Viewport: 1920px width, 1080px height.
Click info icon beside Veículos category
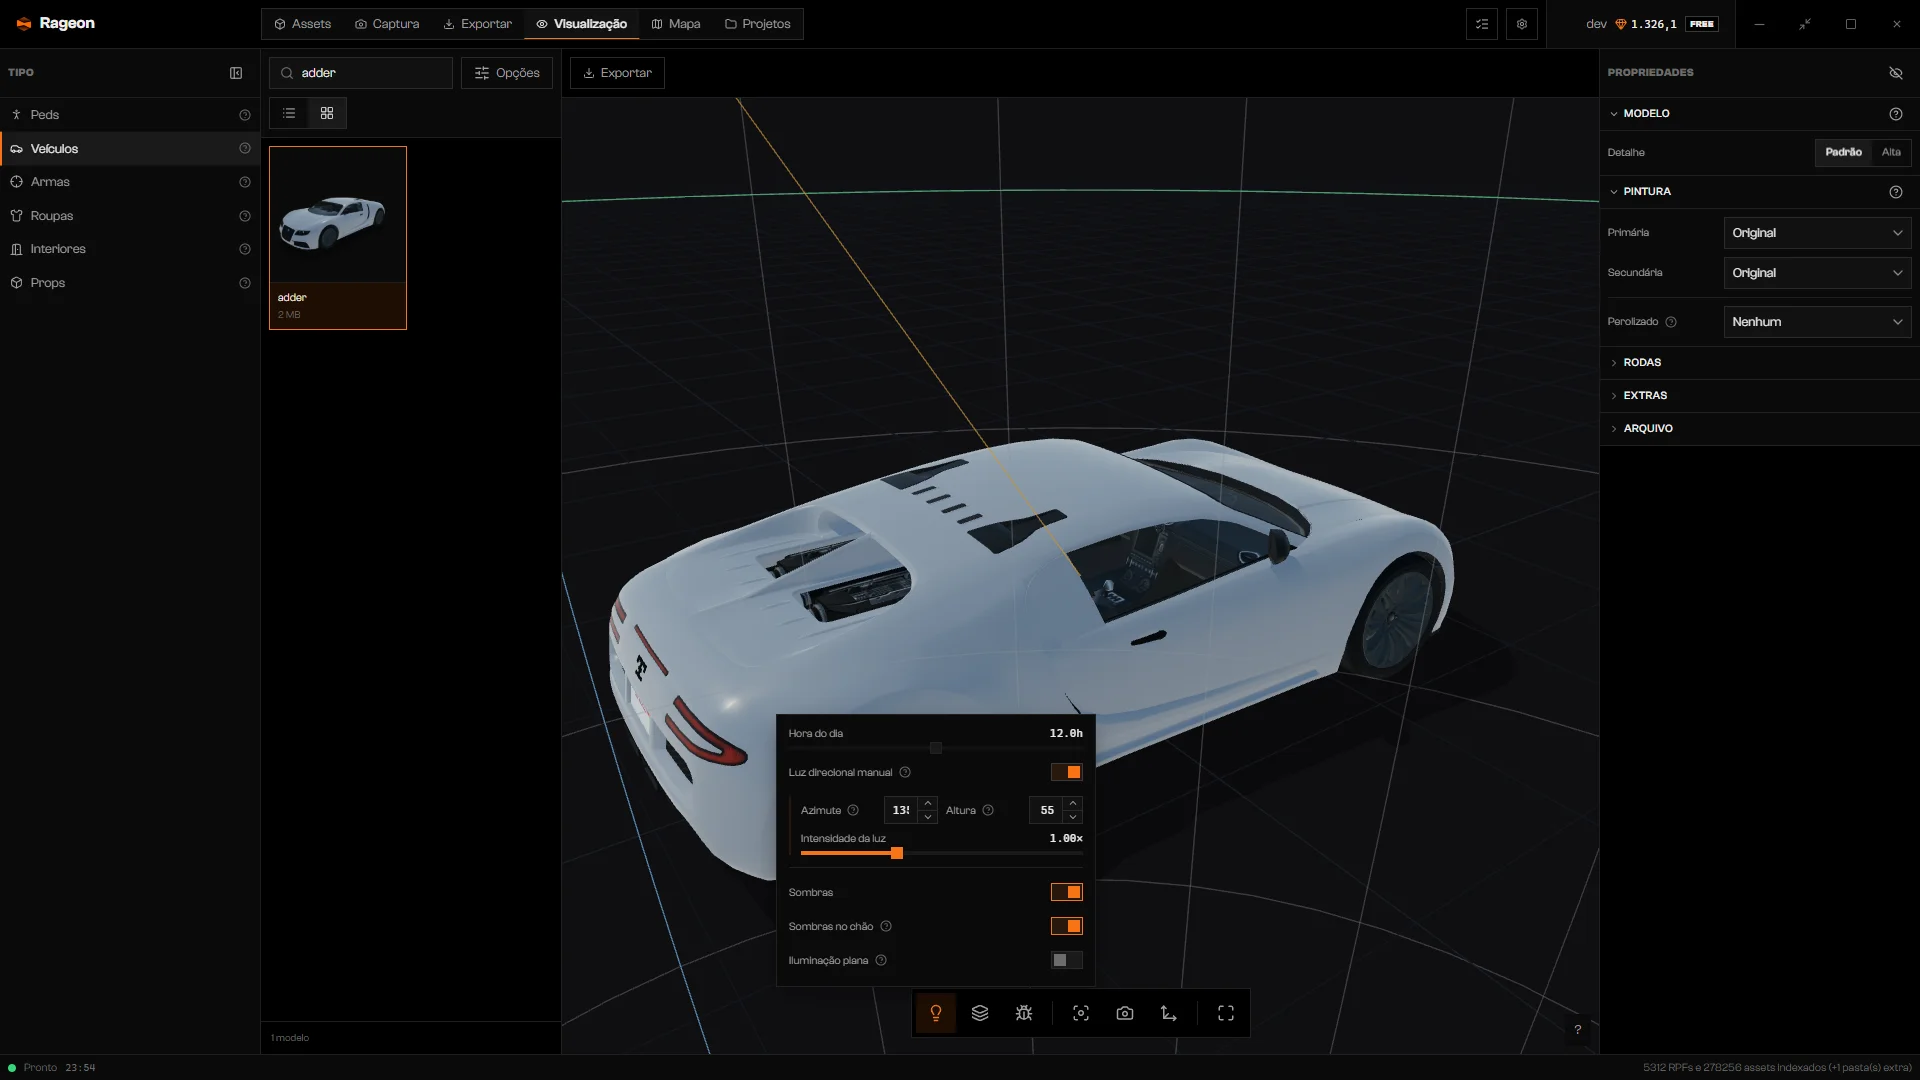(x=245, y=149)
